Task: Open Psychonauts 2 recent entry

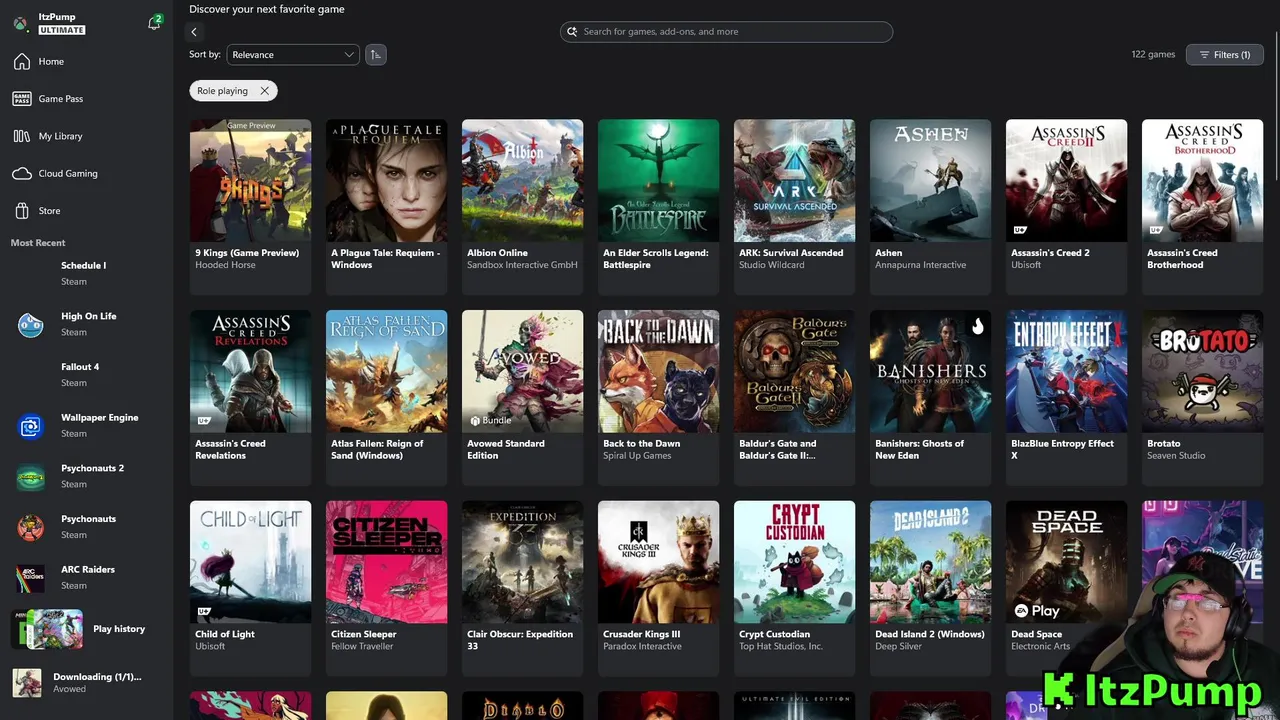Action: point(86,476)
